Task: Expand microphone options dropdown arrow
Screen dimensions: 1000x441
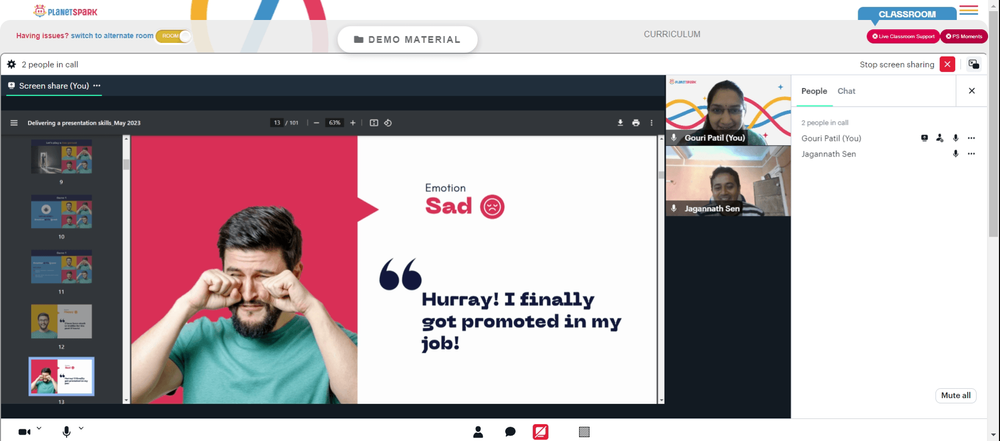Action: (x=81, y=428)
